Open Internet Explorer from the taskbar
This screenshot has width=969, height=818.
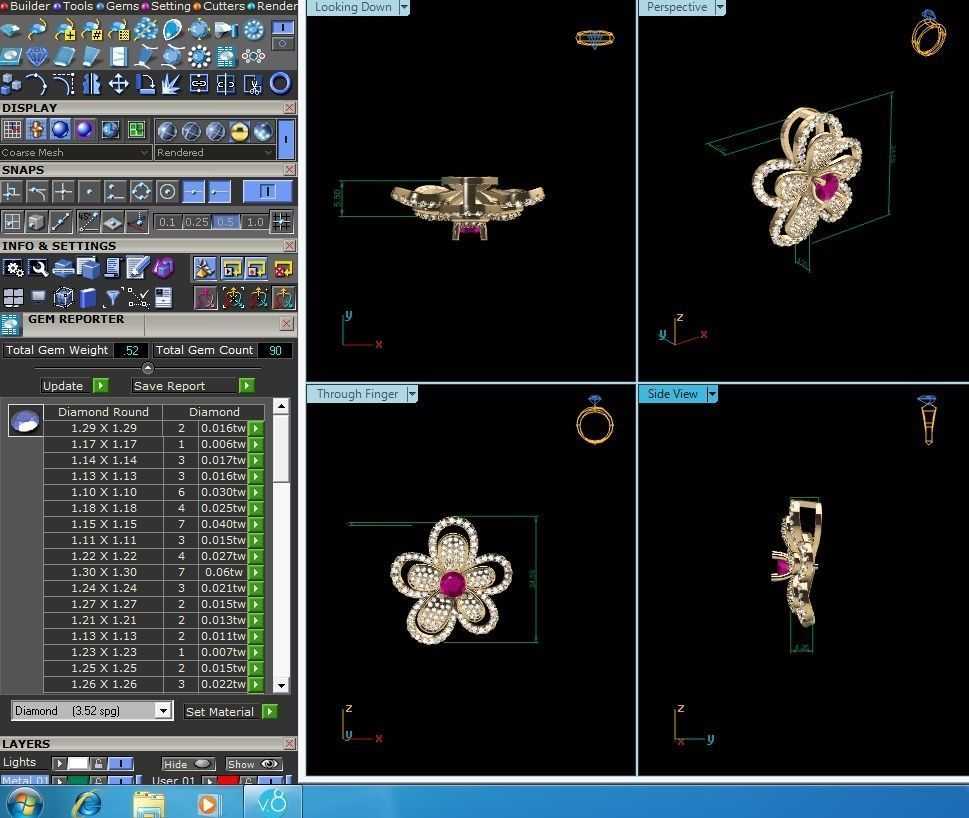point(87,804)
